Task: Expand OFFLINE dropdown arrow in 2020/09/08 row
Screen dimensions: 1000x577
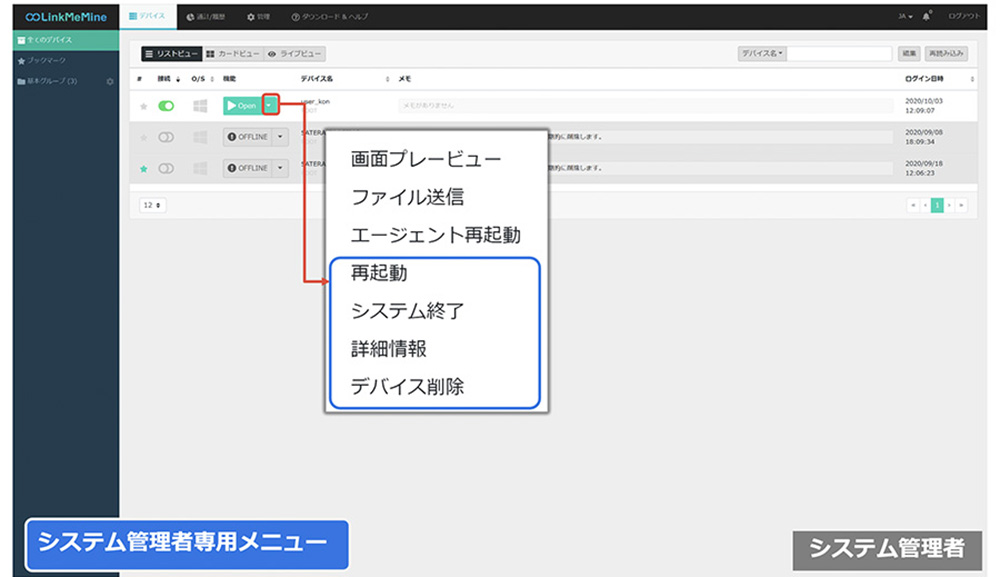Action: (280, 136)
